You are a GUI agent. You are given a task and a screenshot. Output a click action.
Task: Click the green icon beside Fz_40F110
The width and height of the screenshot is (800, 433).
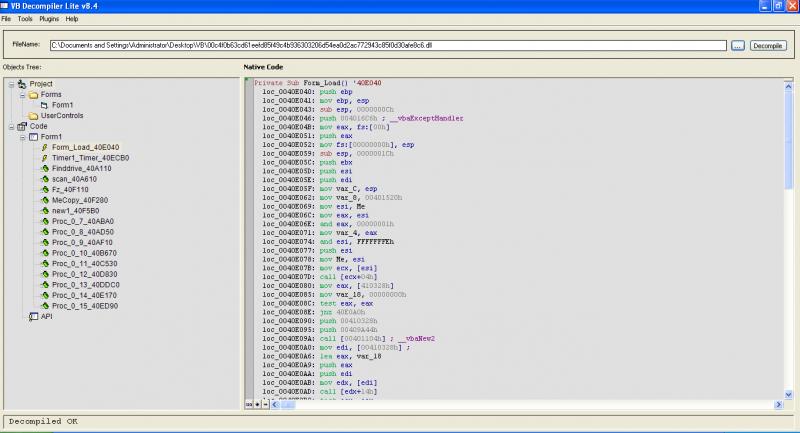45,190
